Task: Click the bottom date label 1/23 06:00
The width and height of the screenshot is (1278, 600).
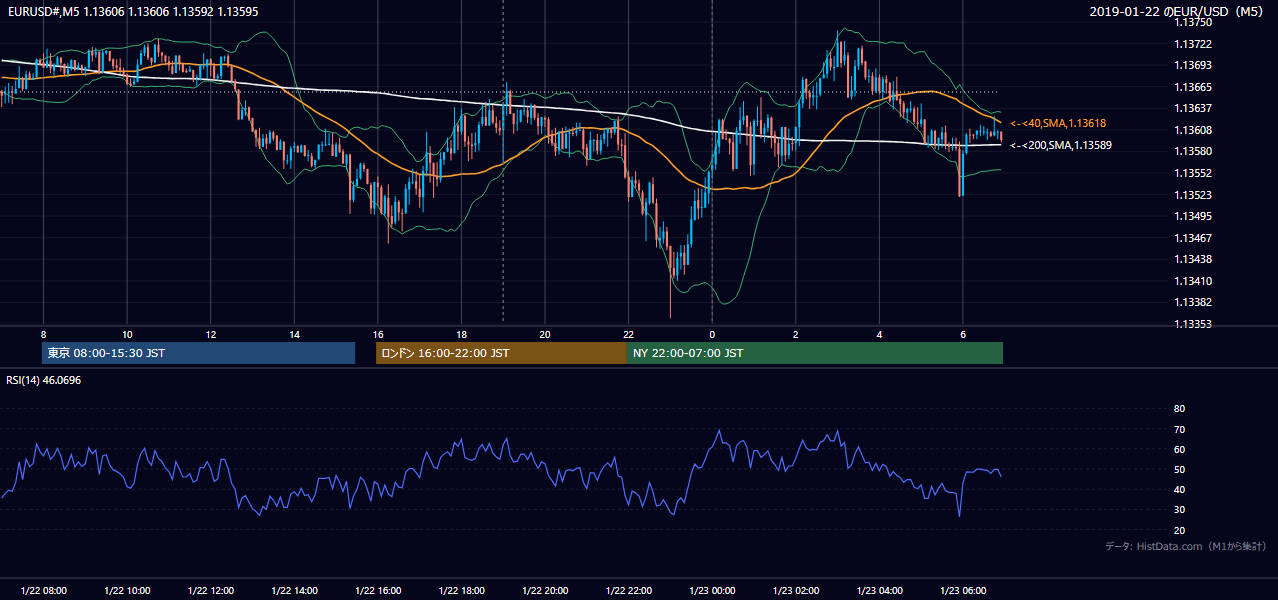Action: click(x=963, y=590)
